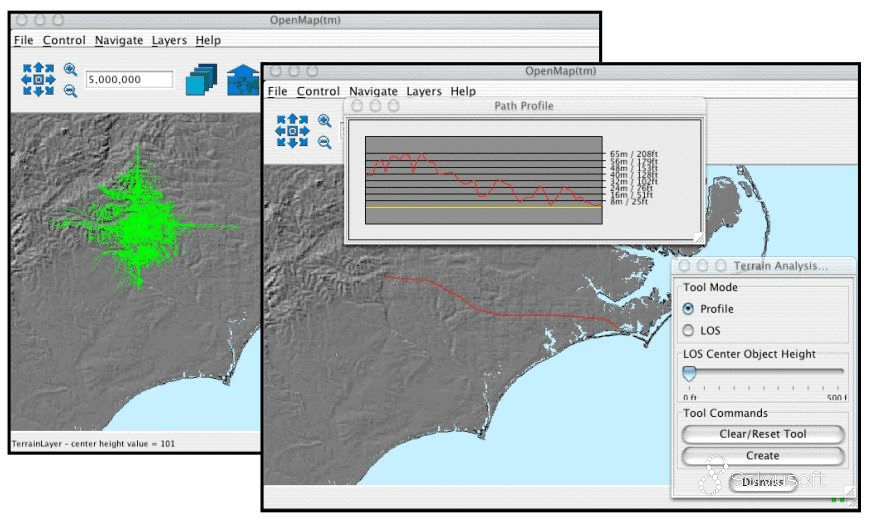Pan map east in front OpenMap window
The width and height of the screenshot is (871, 524).
(304, 131)
